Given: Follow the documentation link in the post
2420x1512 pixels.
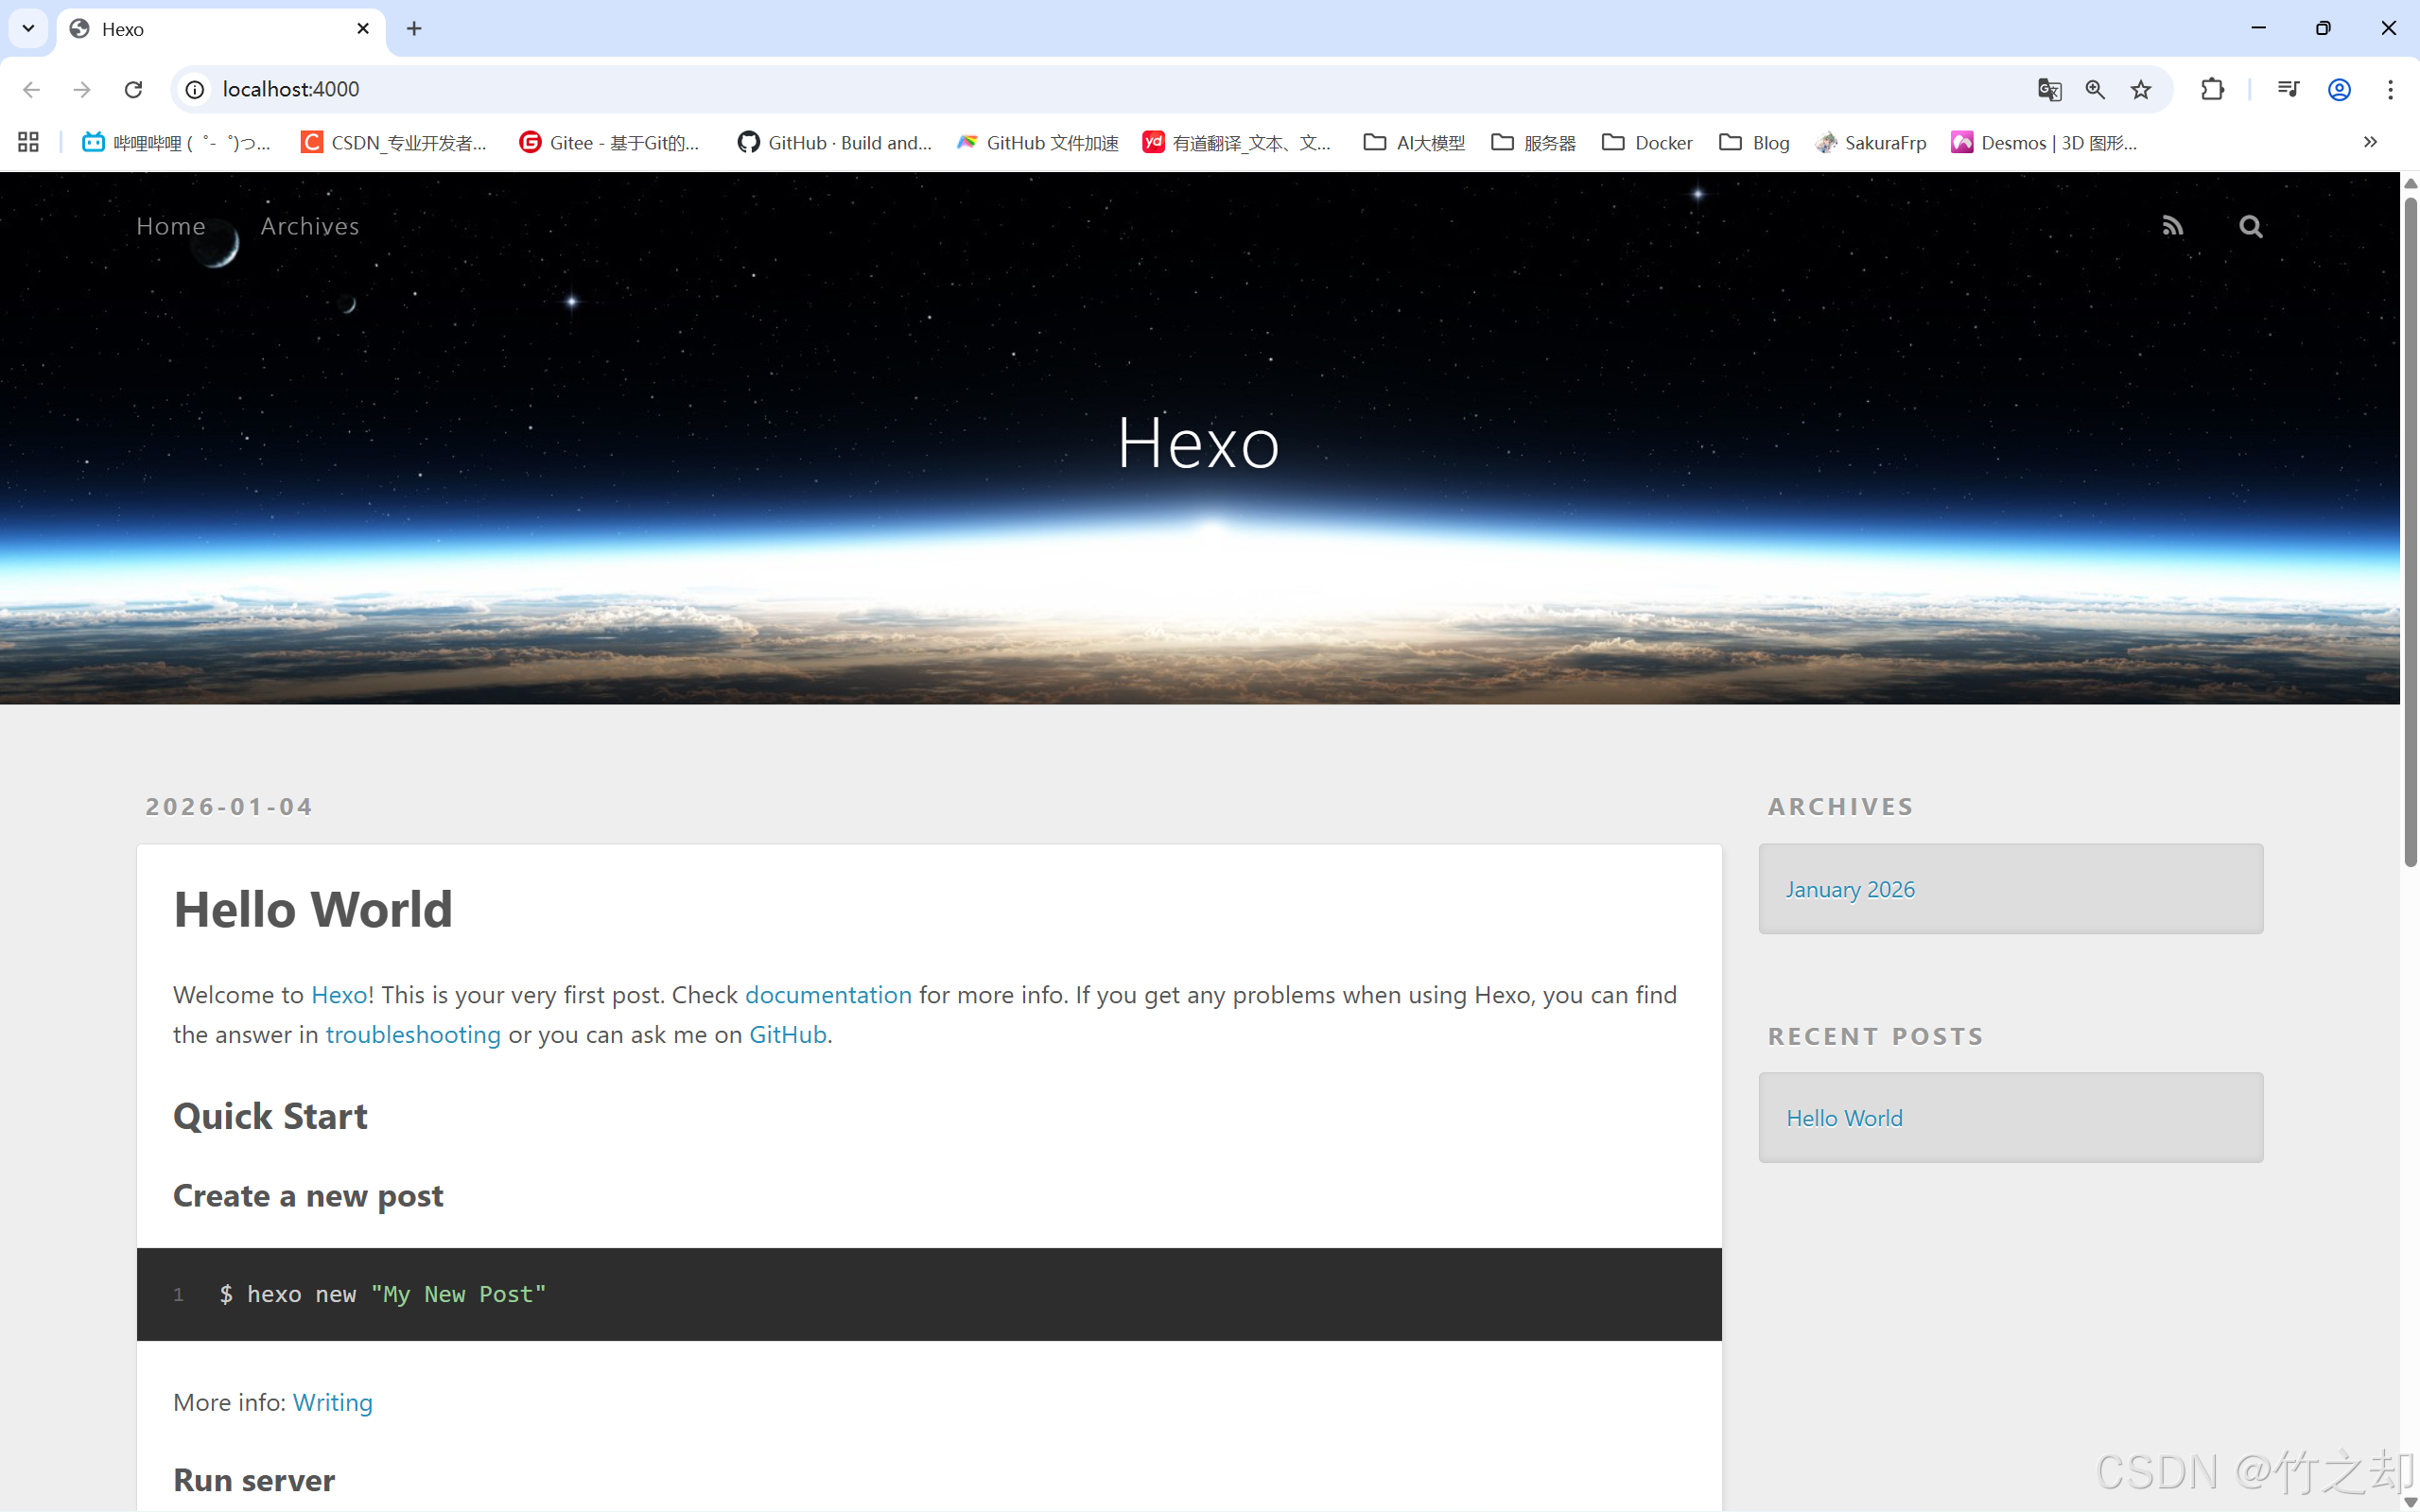Looking at the screenshot, I should point(828,995).
